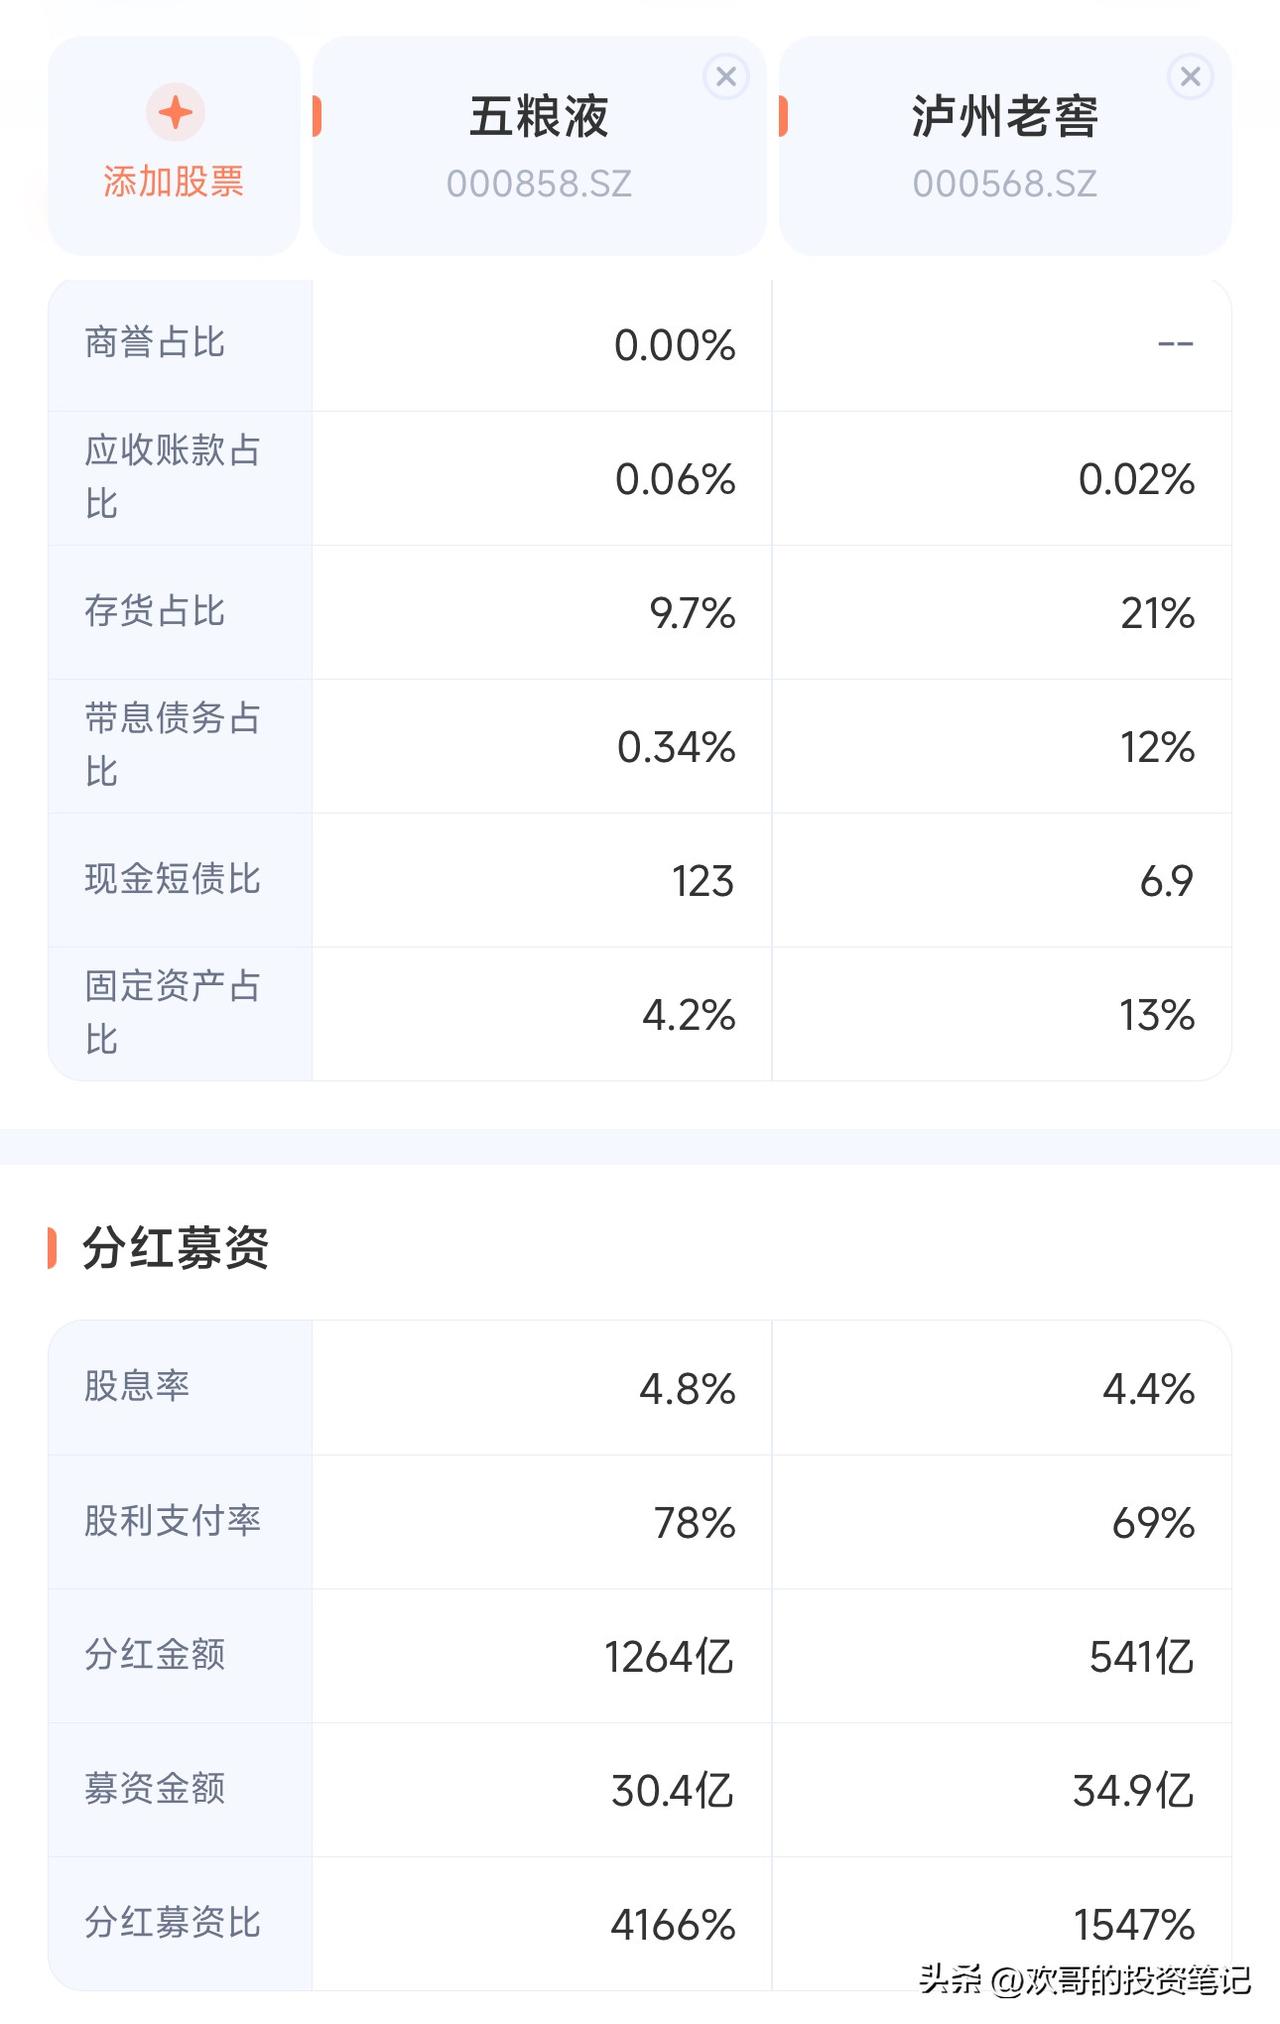Remove 泸州老窖 with its close icon
Image resolution: width=1280 pixels, height=2024 pixels.
pyautogui.click(x=1190, y=77)
